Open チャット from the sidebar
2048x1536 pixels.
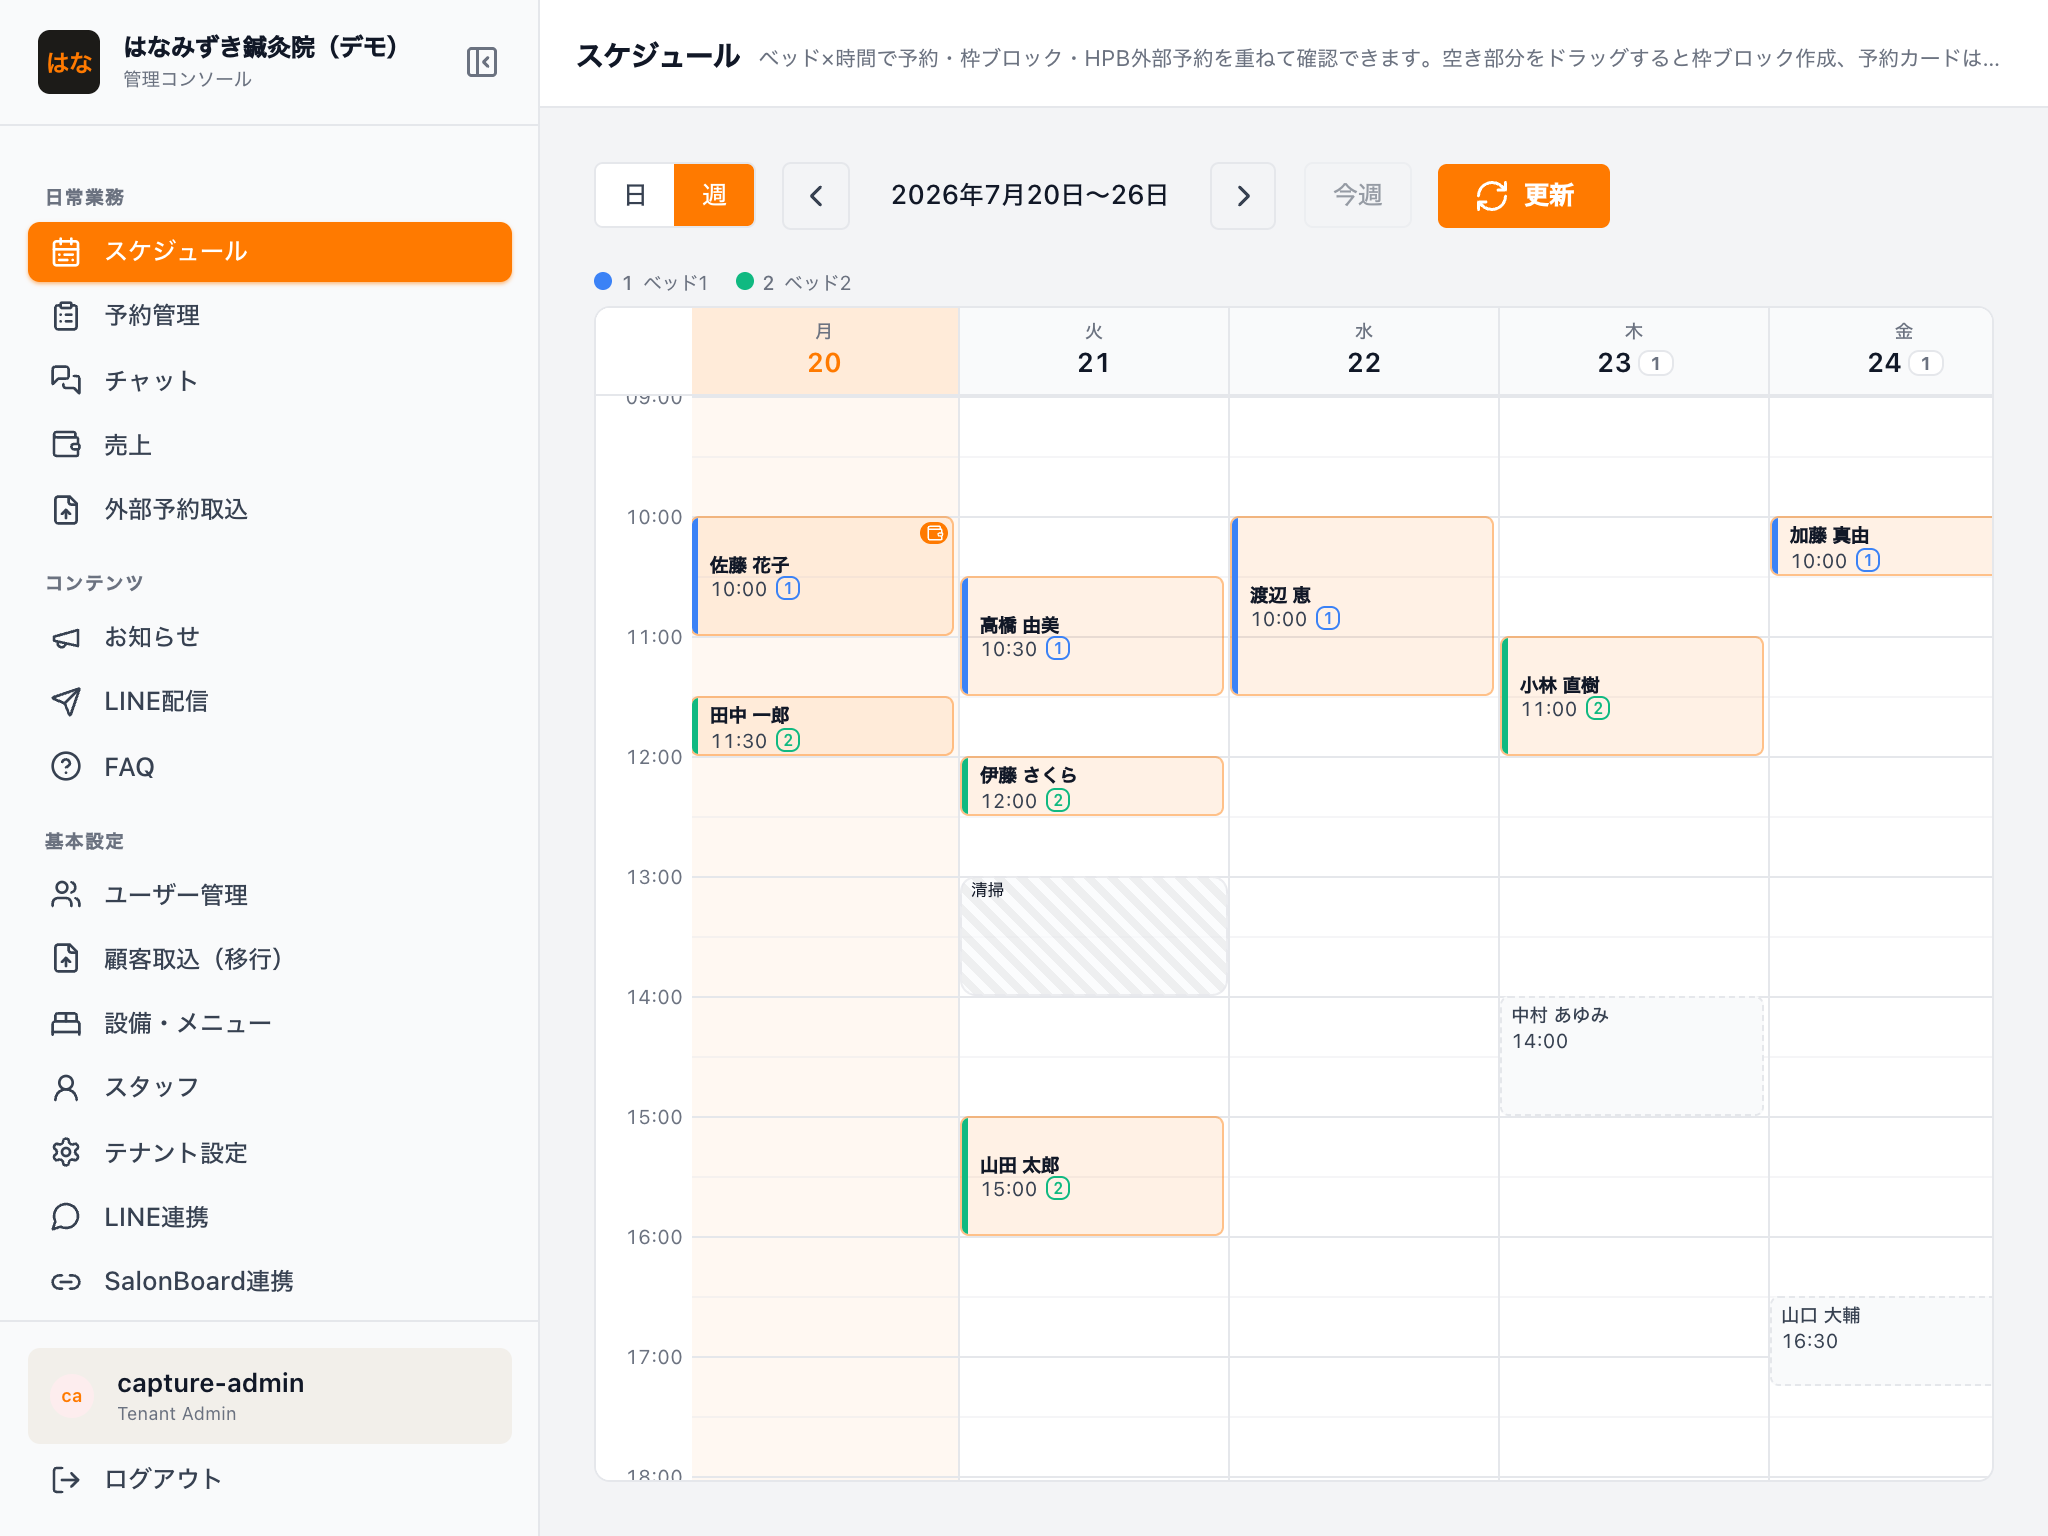point(270,381)
